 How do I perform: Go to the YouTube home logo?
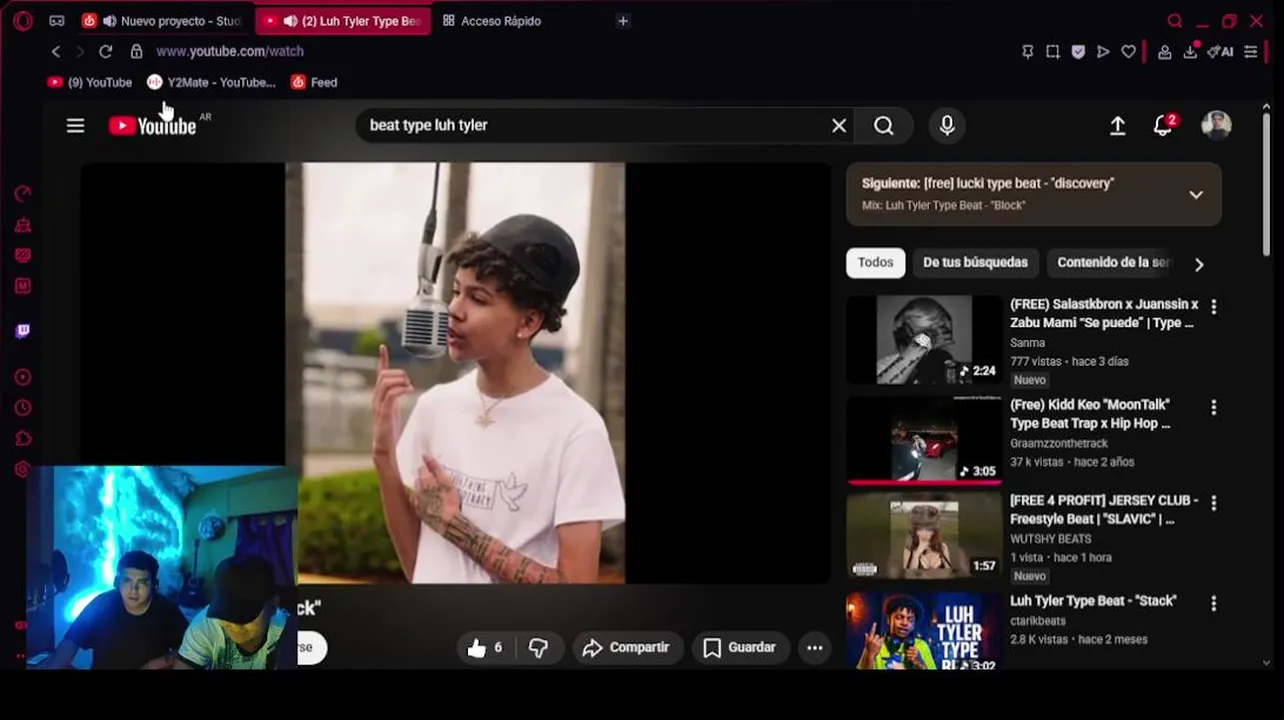click(x=153, y=125)
